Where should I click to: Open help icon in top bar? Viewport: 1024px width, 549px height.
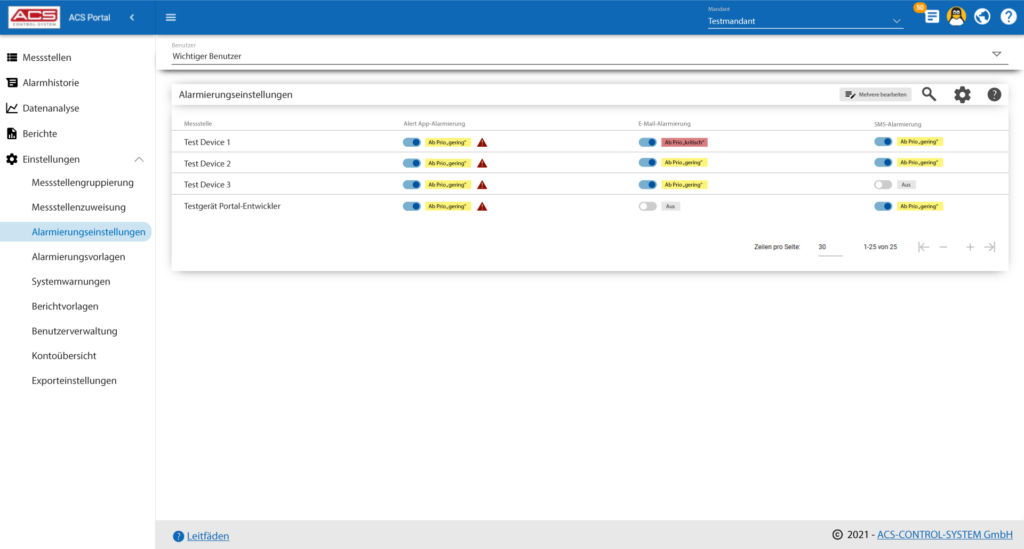click(x=1008, y=16)
